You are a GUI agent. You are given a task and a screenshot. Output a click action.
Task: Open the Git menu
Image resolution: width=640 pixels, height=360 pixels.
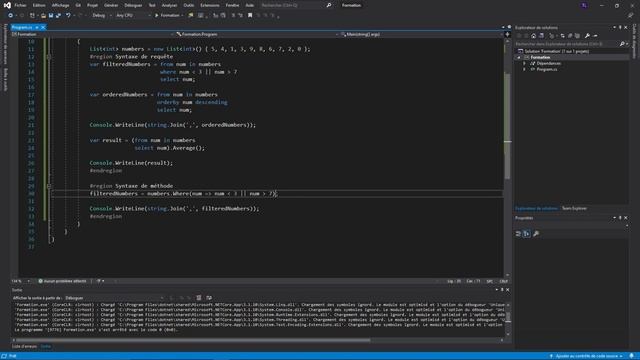(78, 5)
